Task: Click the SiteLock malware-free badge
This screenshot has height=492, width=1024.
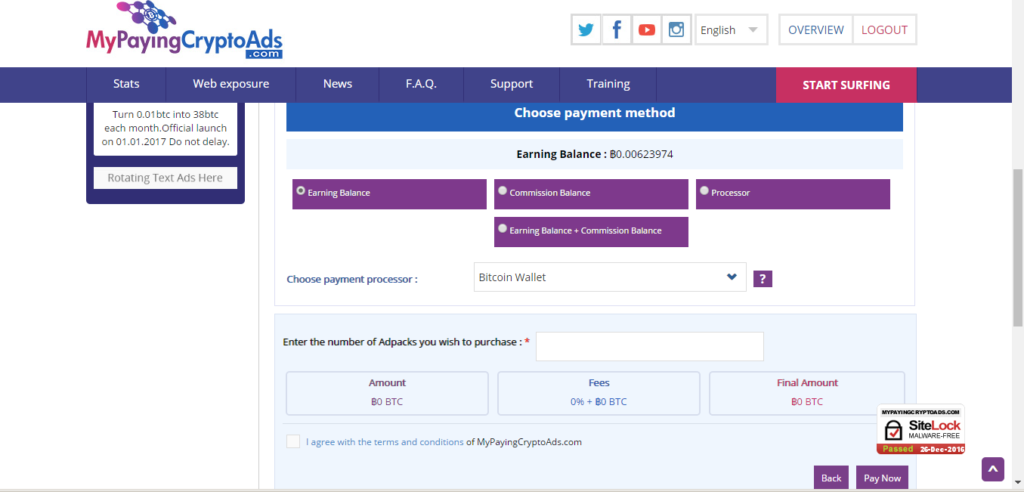Action: [921, 429]
